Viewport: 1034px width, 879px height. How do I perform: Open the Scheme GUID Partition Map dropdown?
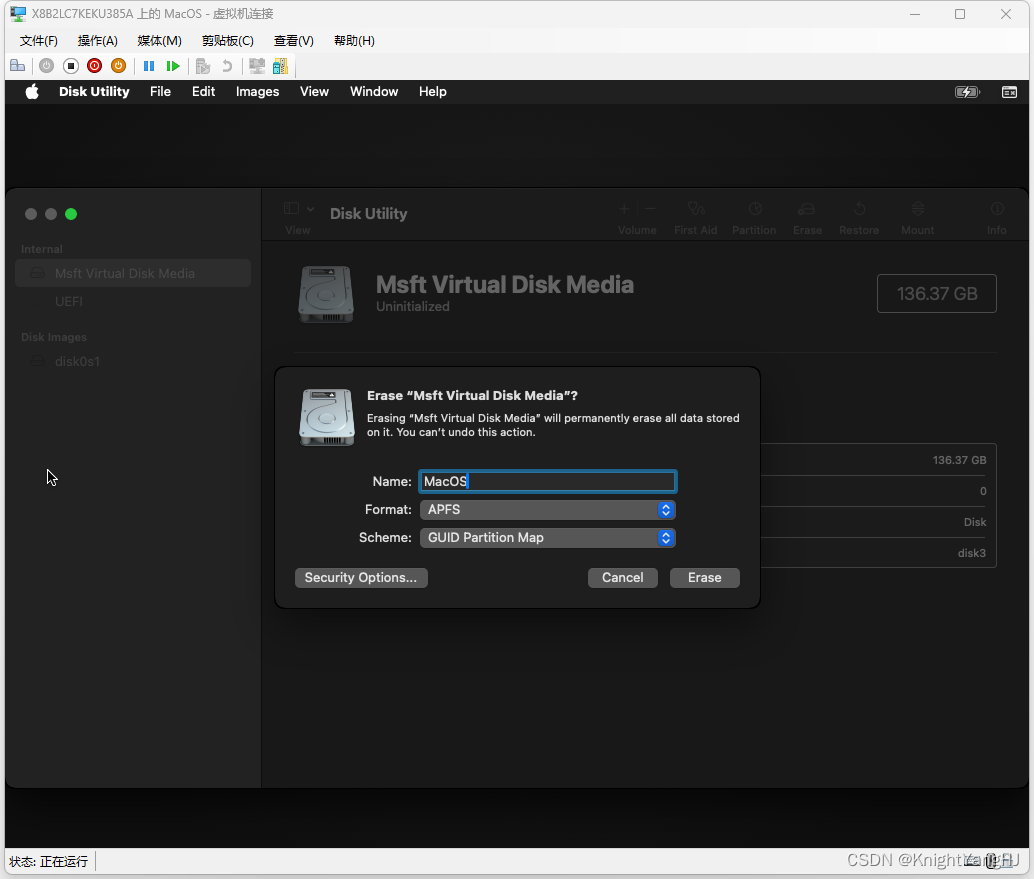[547, 537]
